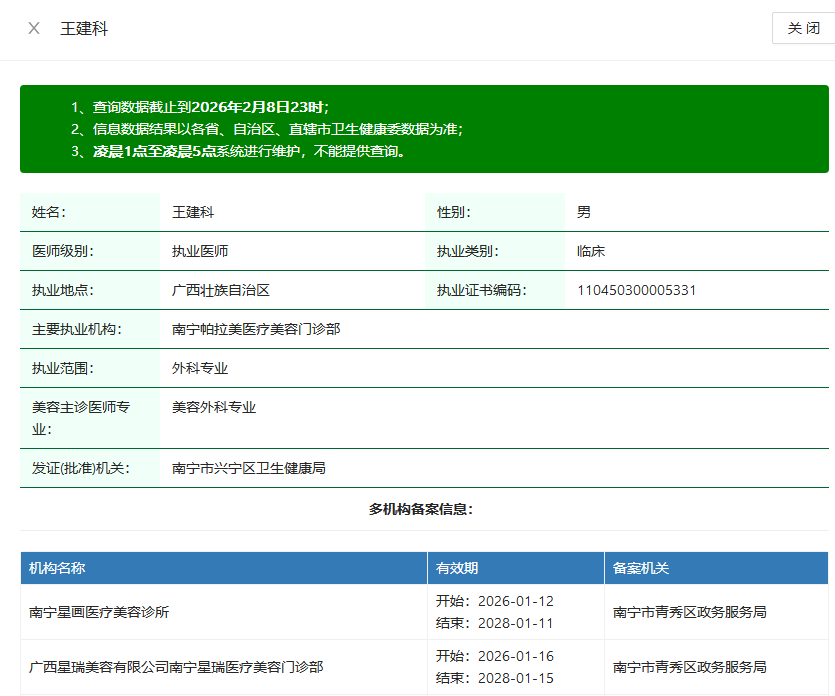835x696 pixels.
Task: Click the name value 王建科 in the table
Action: point(193,212)
